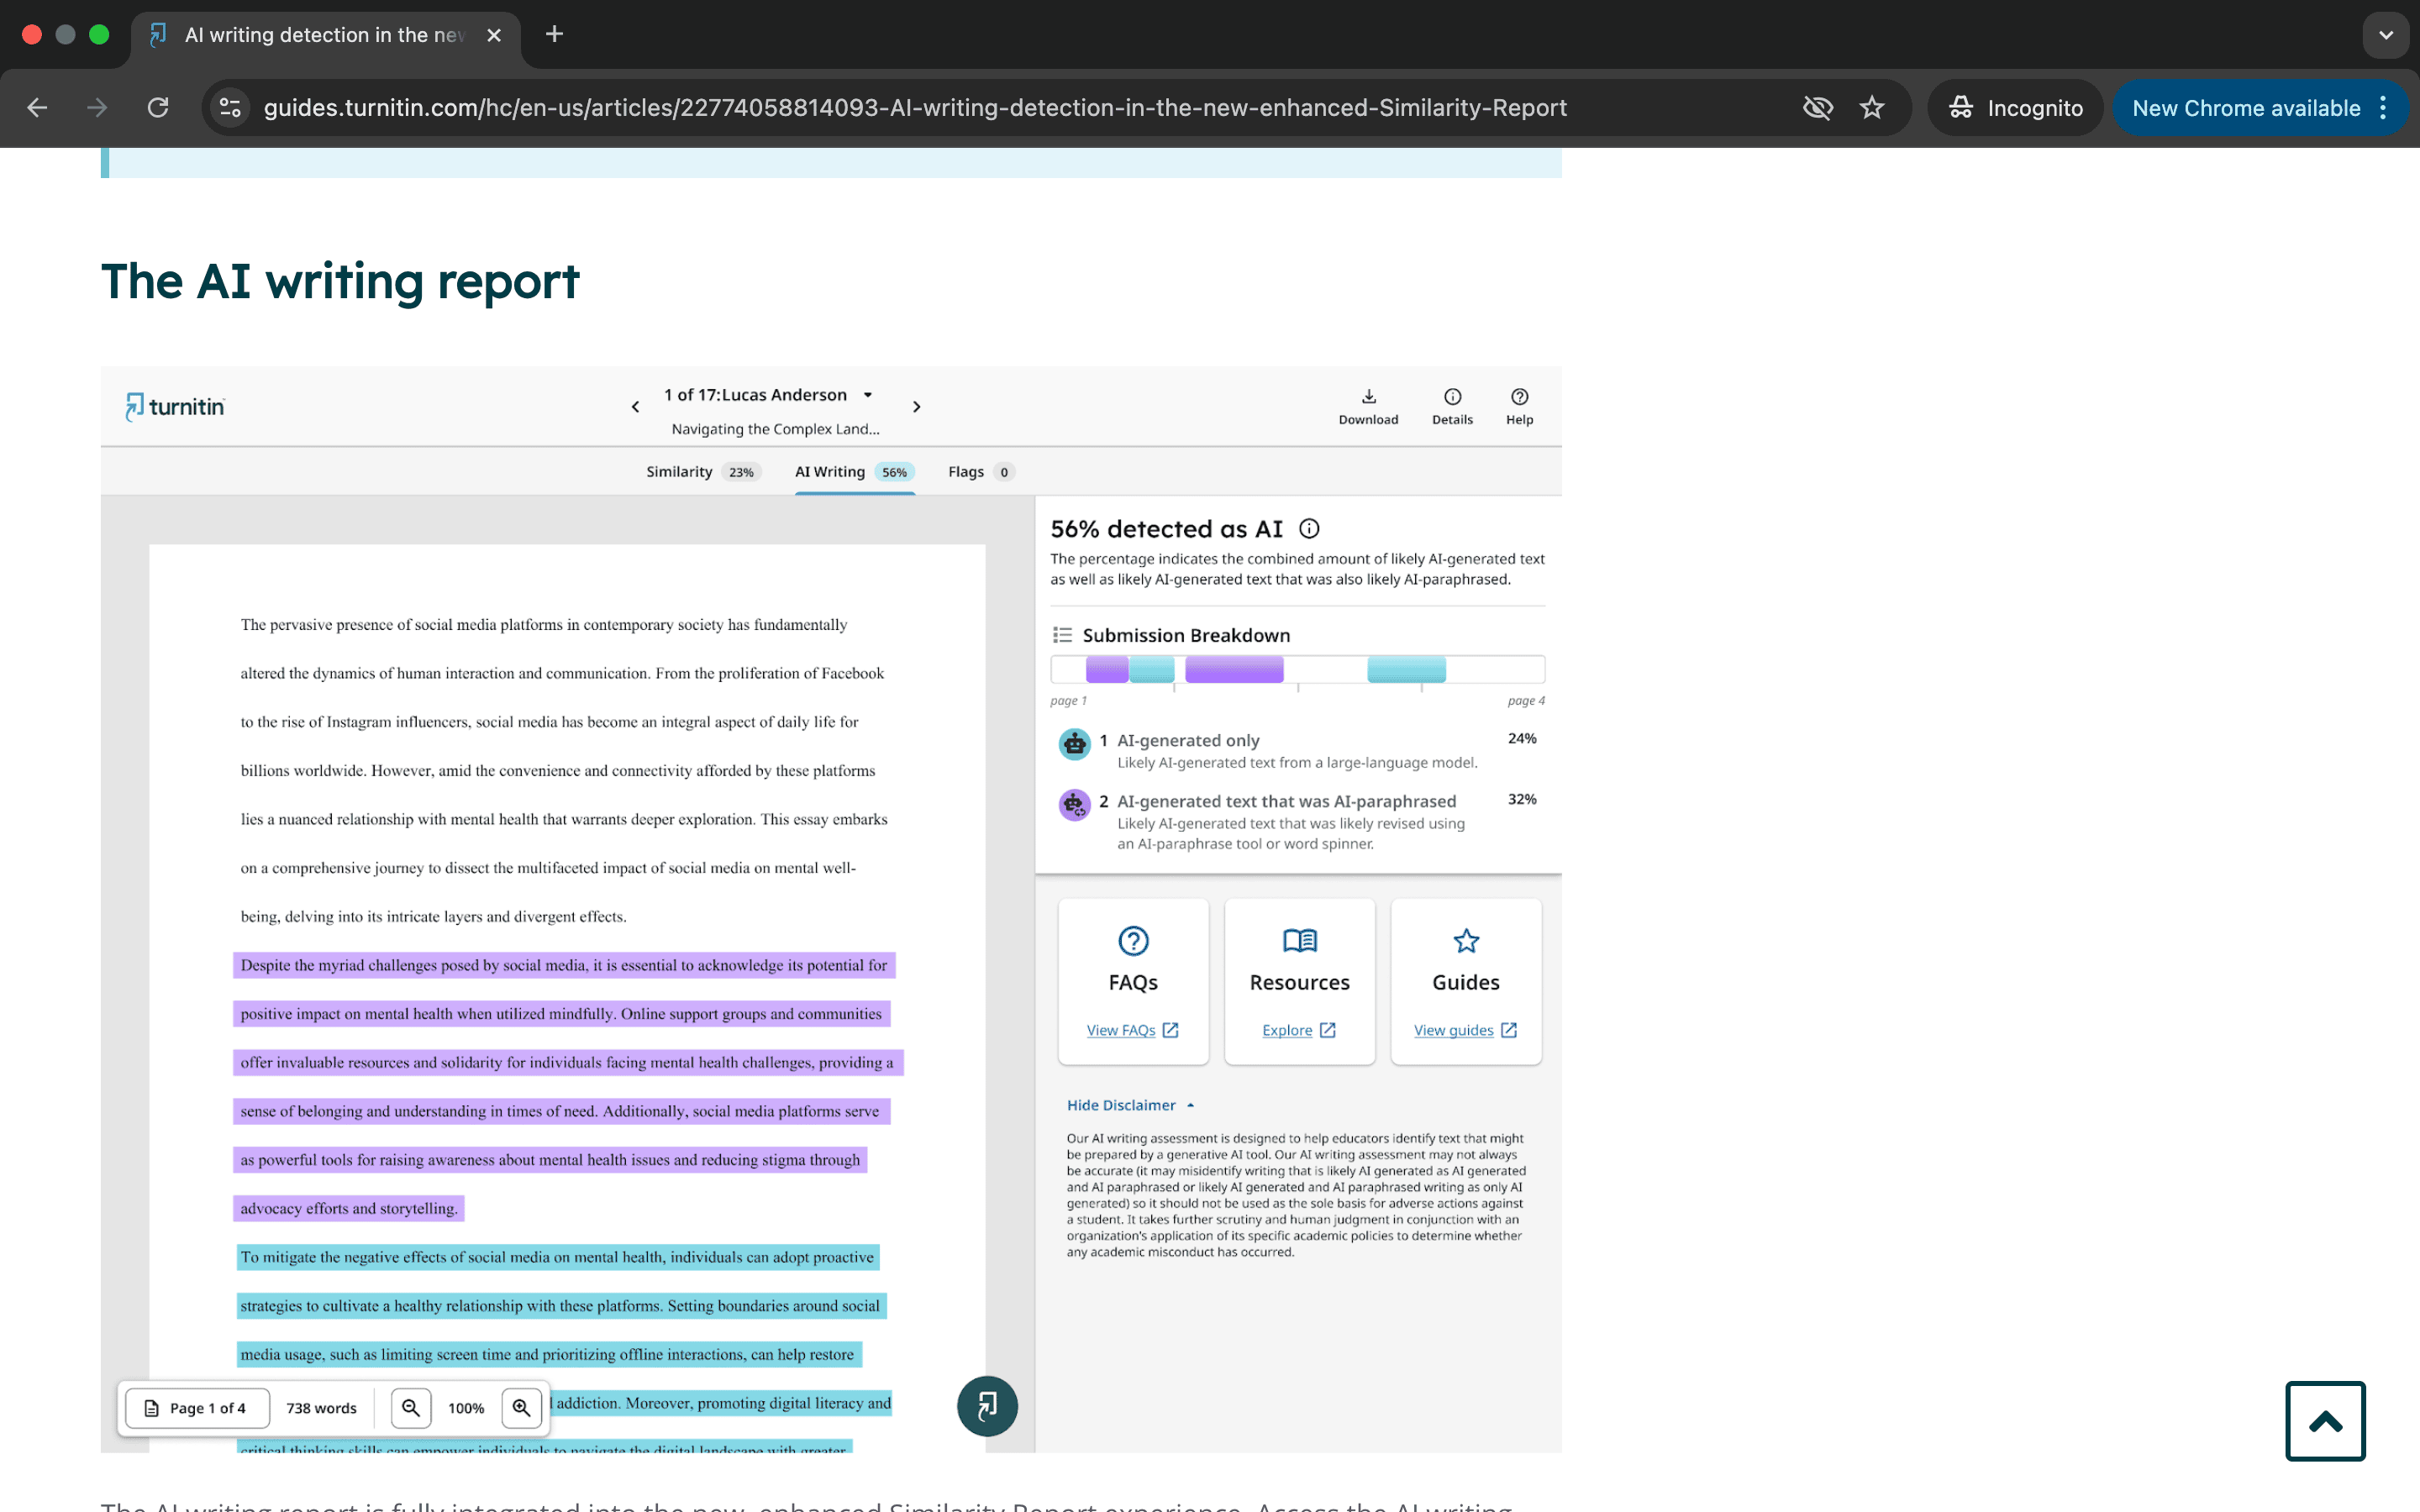
Task: Reload the current page
Action: (158, 108)
